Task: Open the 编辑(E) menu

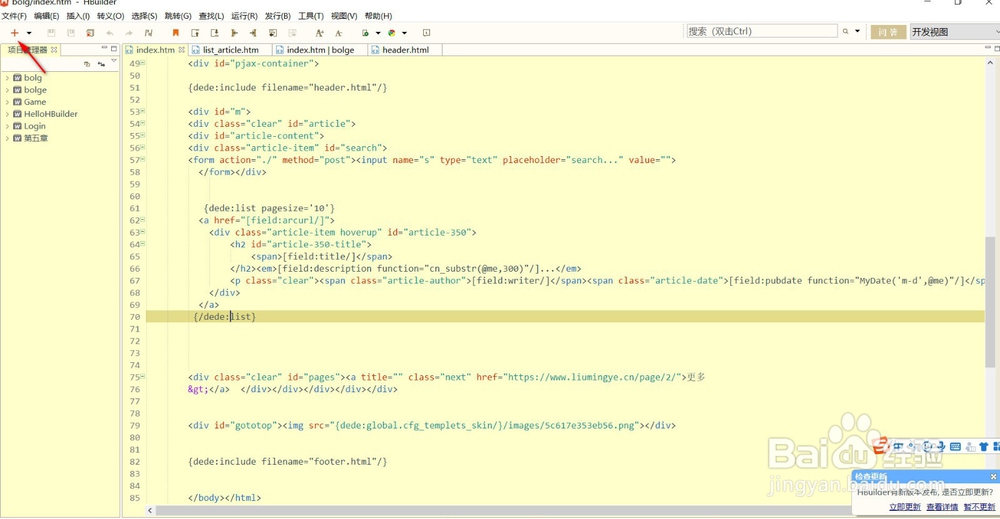Action: (46, 16)
